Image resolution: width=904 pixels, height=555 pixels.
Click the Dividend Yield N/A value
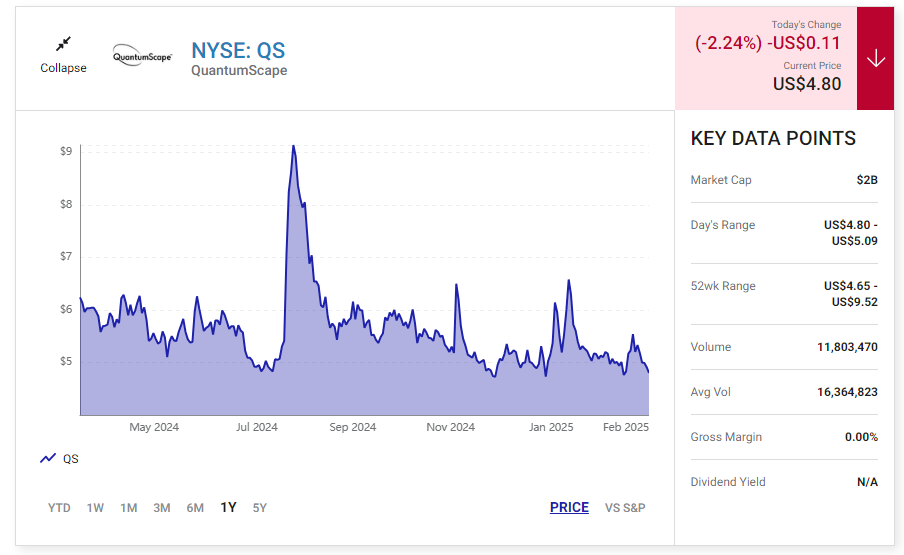click(867, 482)
